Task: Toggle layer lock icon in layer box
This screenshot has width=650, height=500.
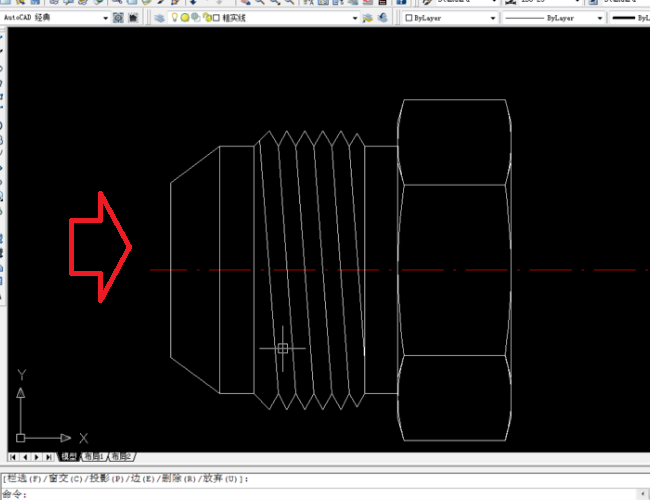Action: (x=206, y=17)
